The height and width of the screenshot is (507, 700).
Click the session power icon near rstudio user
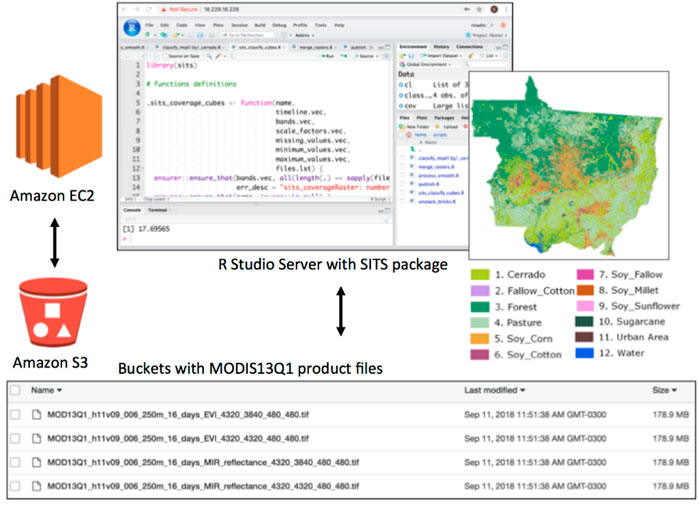503,25
